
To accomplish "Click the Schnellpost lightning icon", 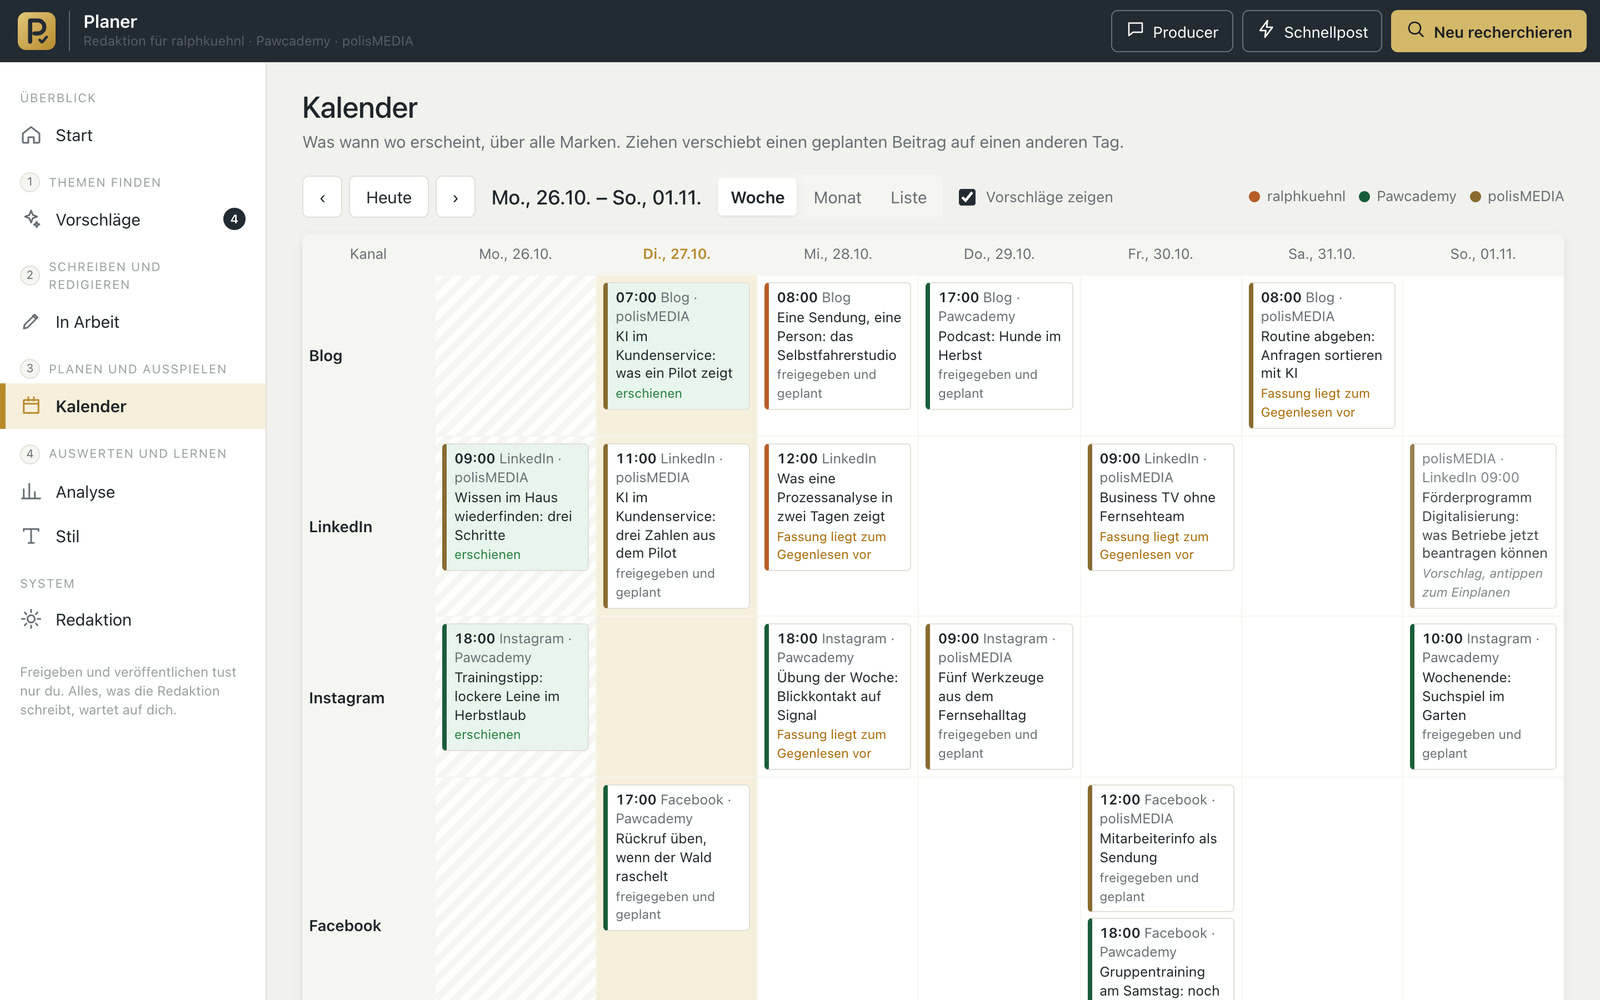I will (x=1266, y=30).
